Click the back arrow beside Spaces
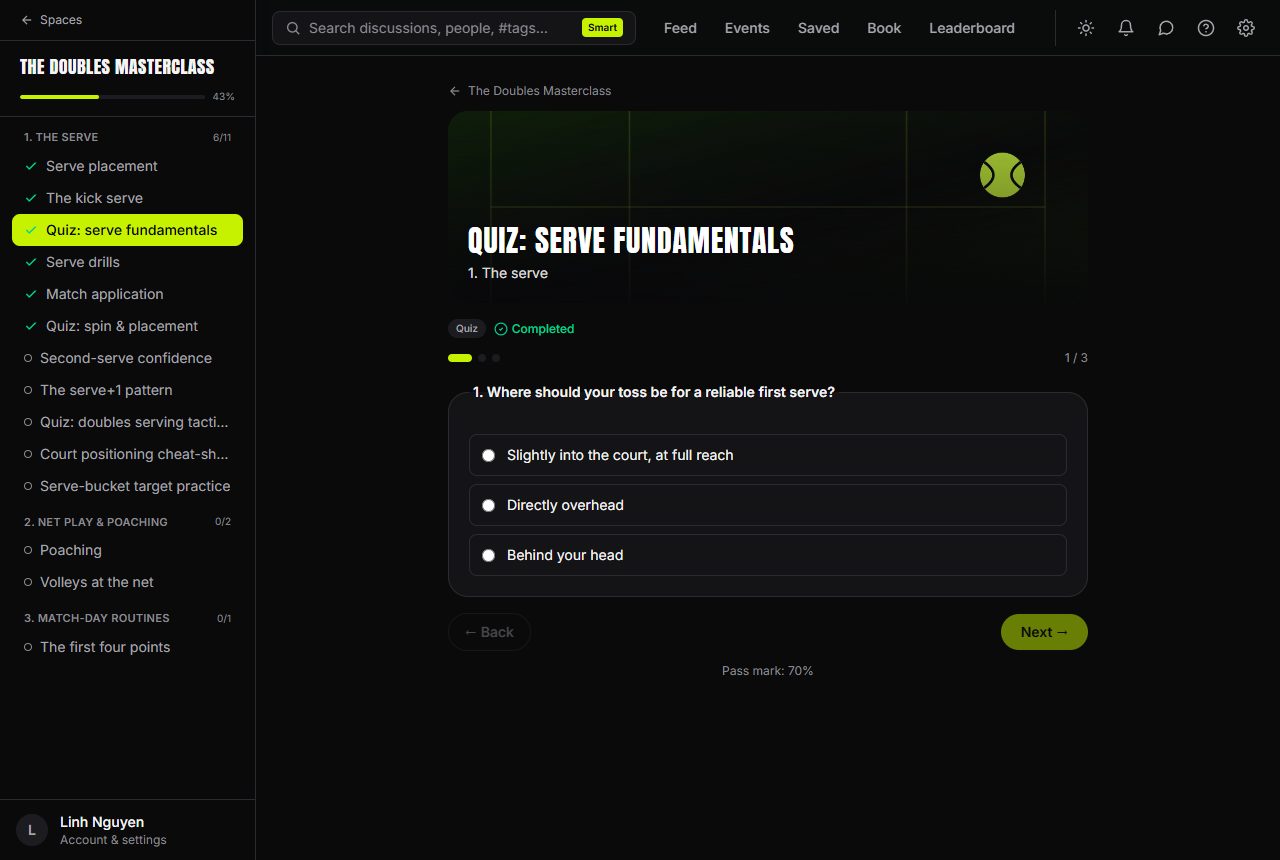Image resolution: width=1280 pixels, height=860 pixels. pyautogui.click(x=26, y=20)
